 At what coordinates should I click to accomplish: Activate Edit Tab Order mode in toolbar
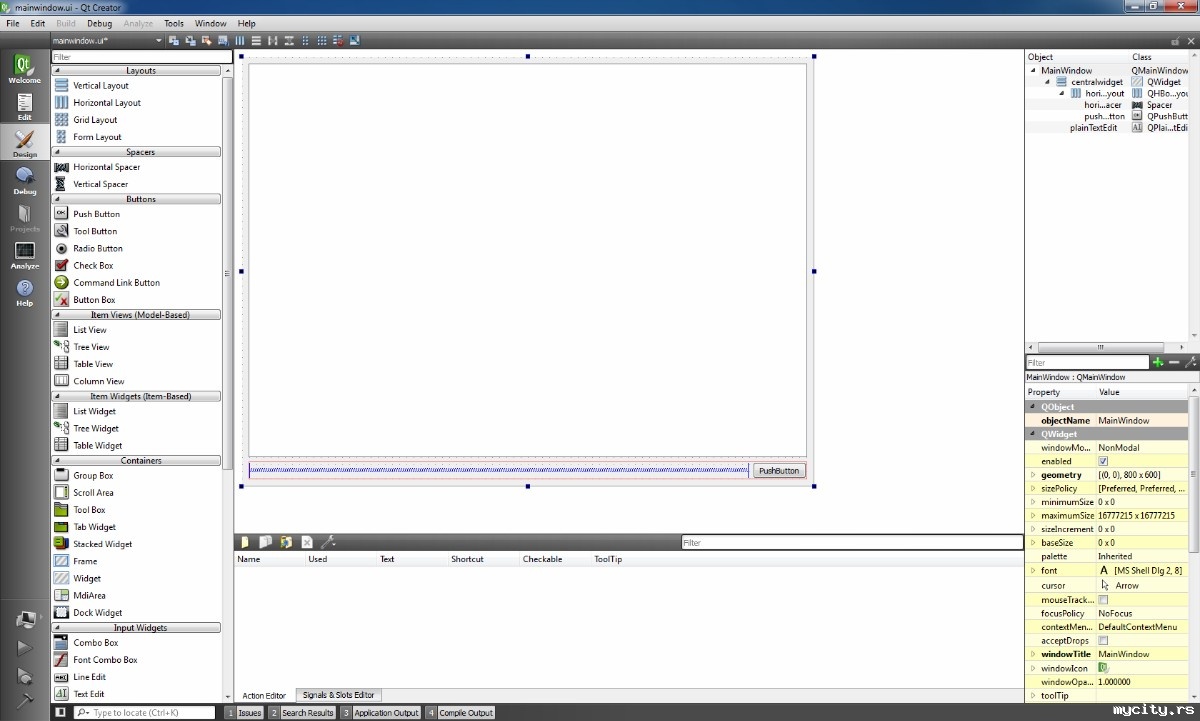[223, 40]
